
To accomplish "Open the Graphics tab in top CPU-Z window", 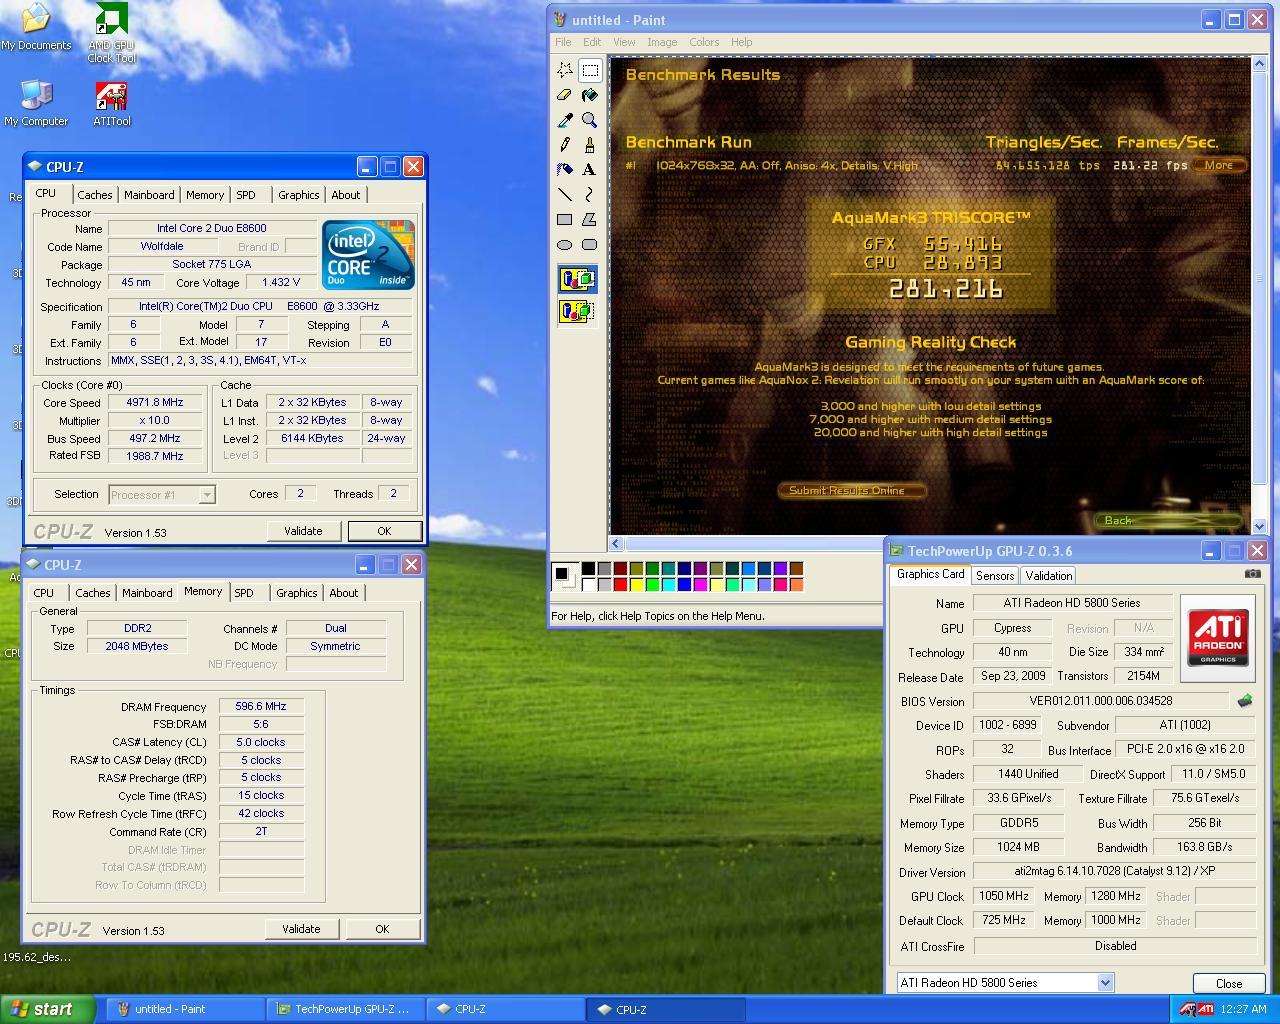I will [299, 195].
